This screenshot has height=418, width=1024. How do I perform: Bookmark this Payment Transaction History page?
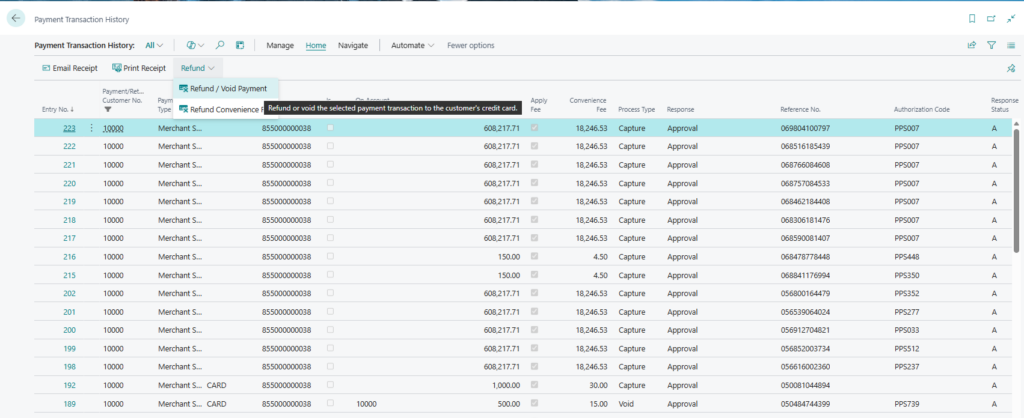pos(972,19)
